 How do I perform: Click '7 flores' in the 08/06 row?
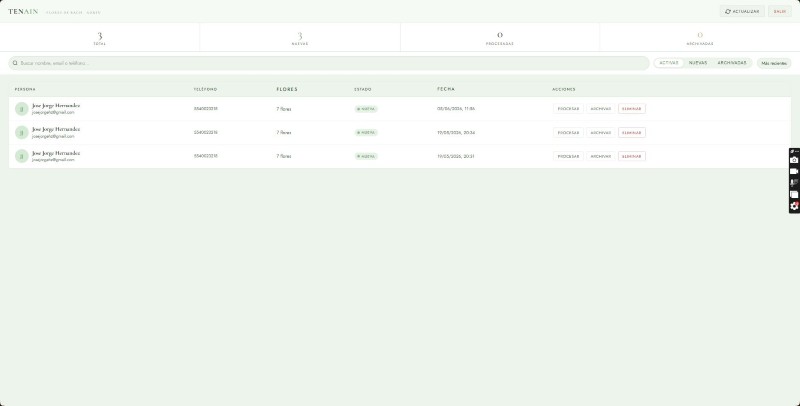(x=284, y=109)
